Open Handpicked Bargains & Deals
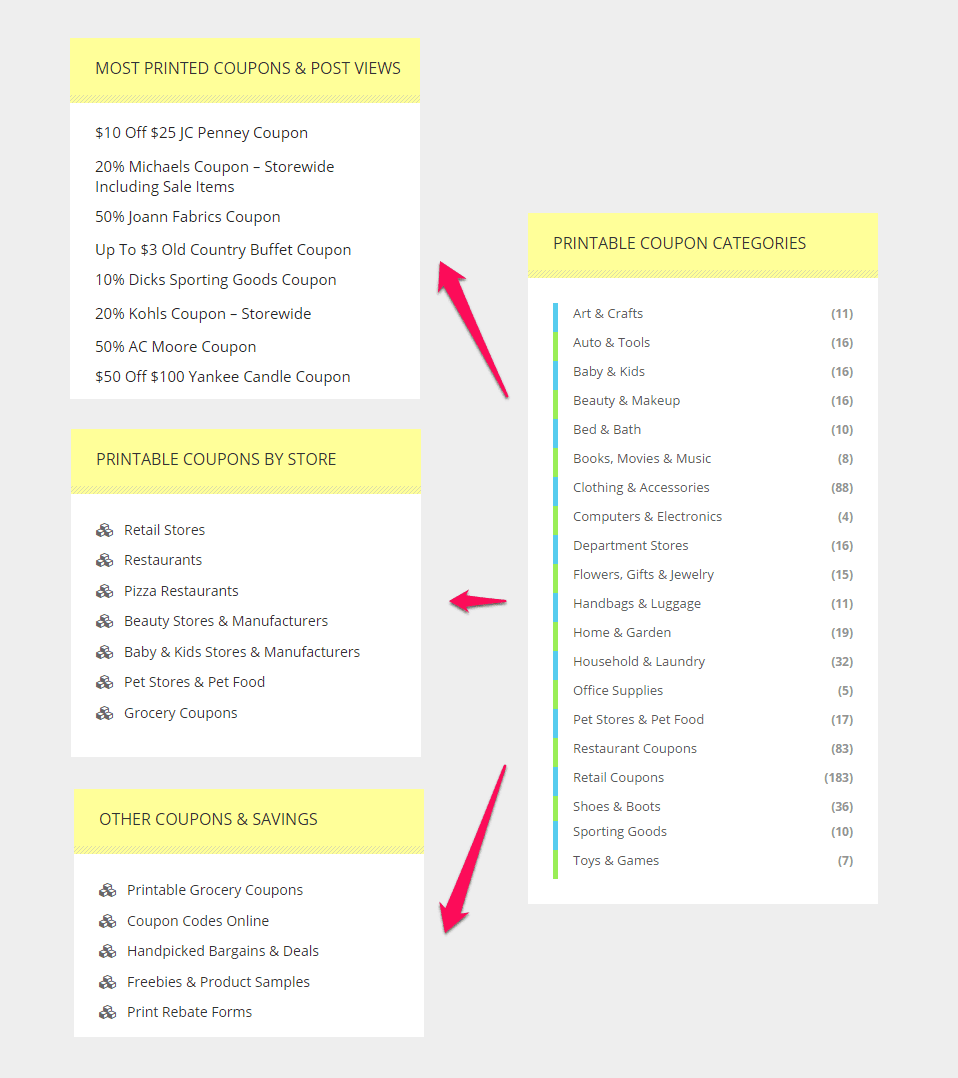This screenshot has height=1078, width=958. (223, 951)
